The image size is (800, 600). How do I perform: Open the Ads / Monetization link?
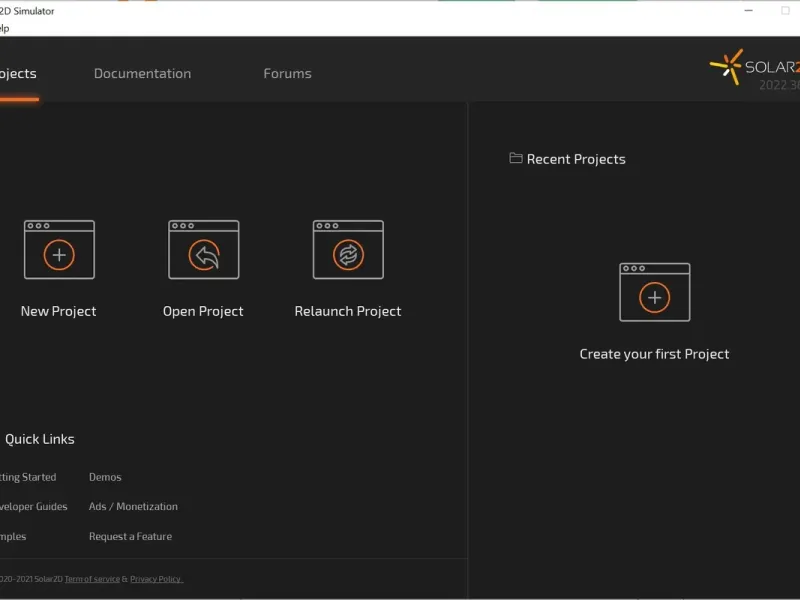pyautogui.click(x=133, y=507)
